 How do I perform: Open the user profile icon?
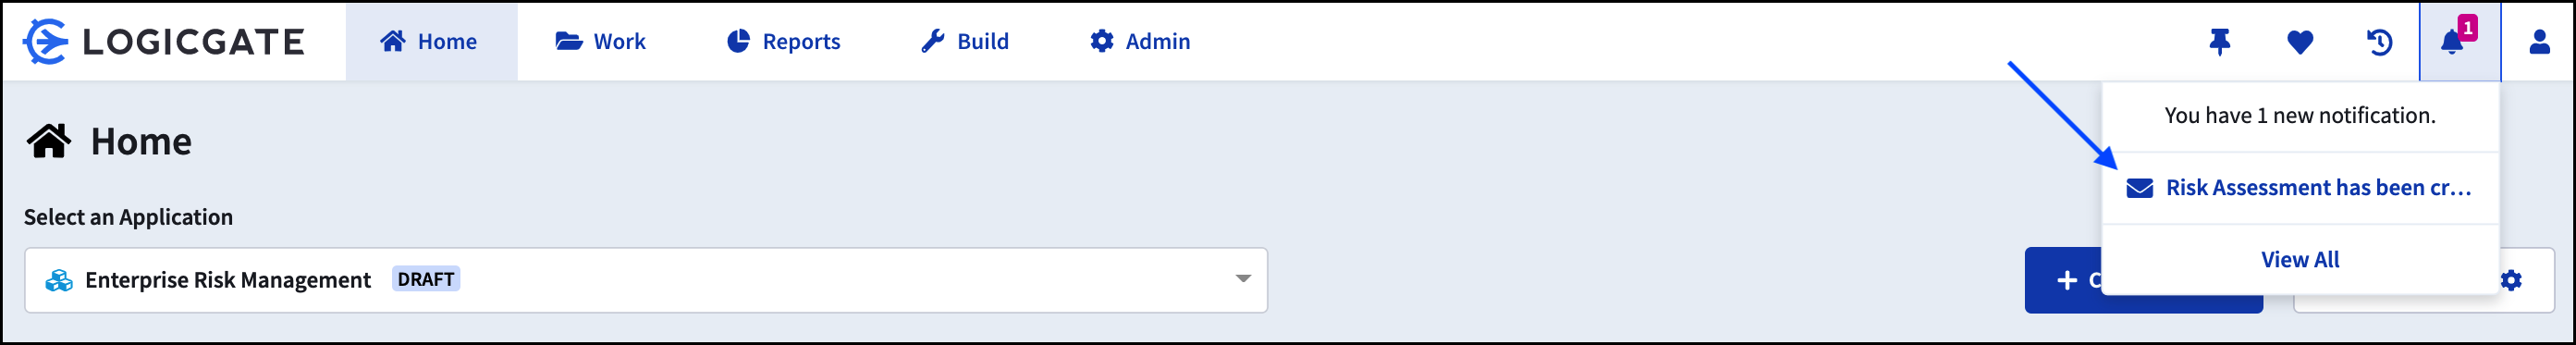2539,41
